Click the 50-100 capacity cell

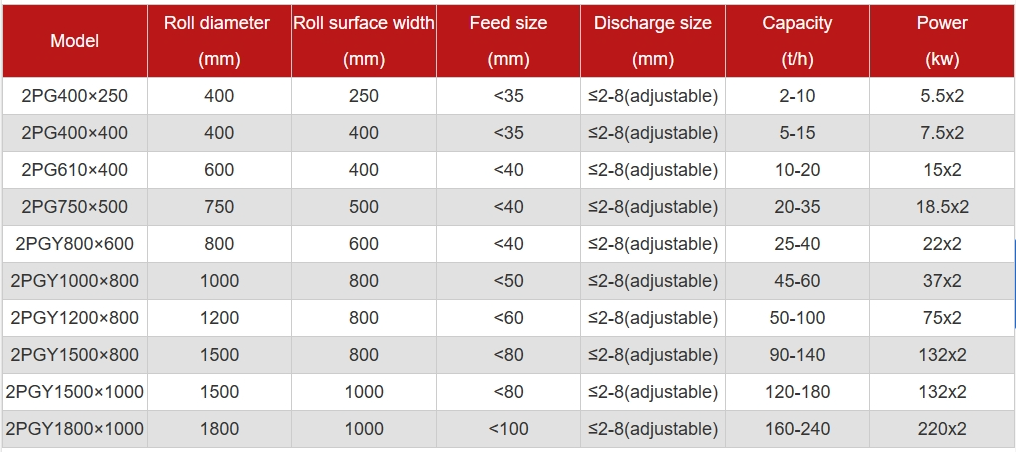(797, 318)
